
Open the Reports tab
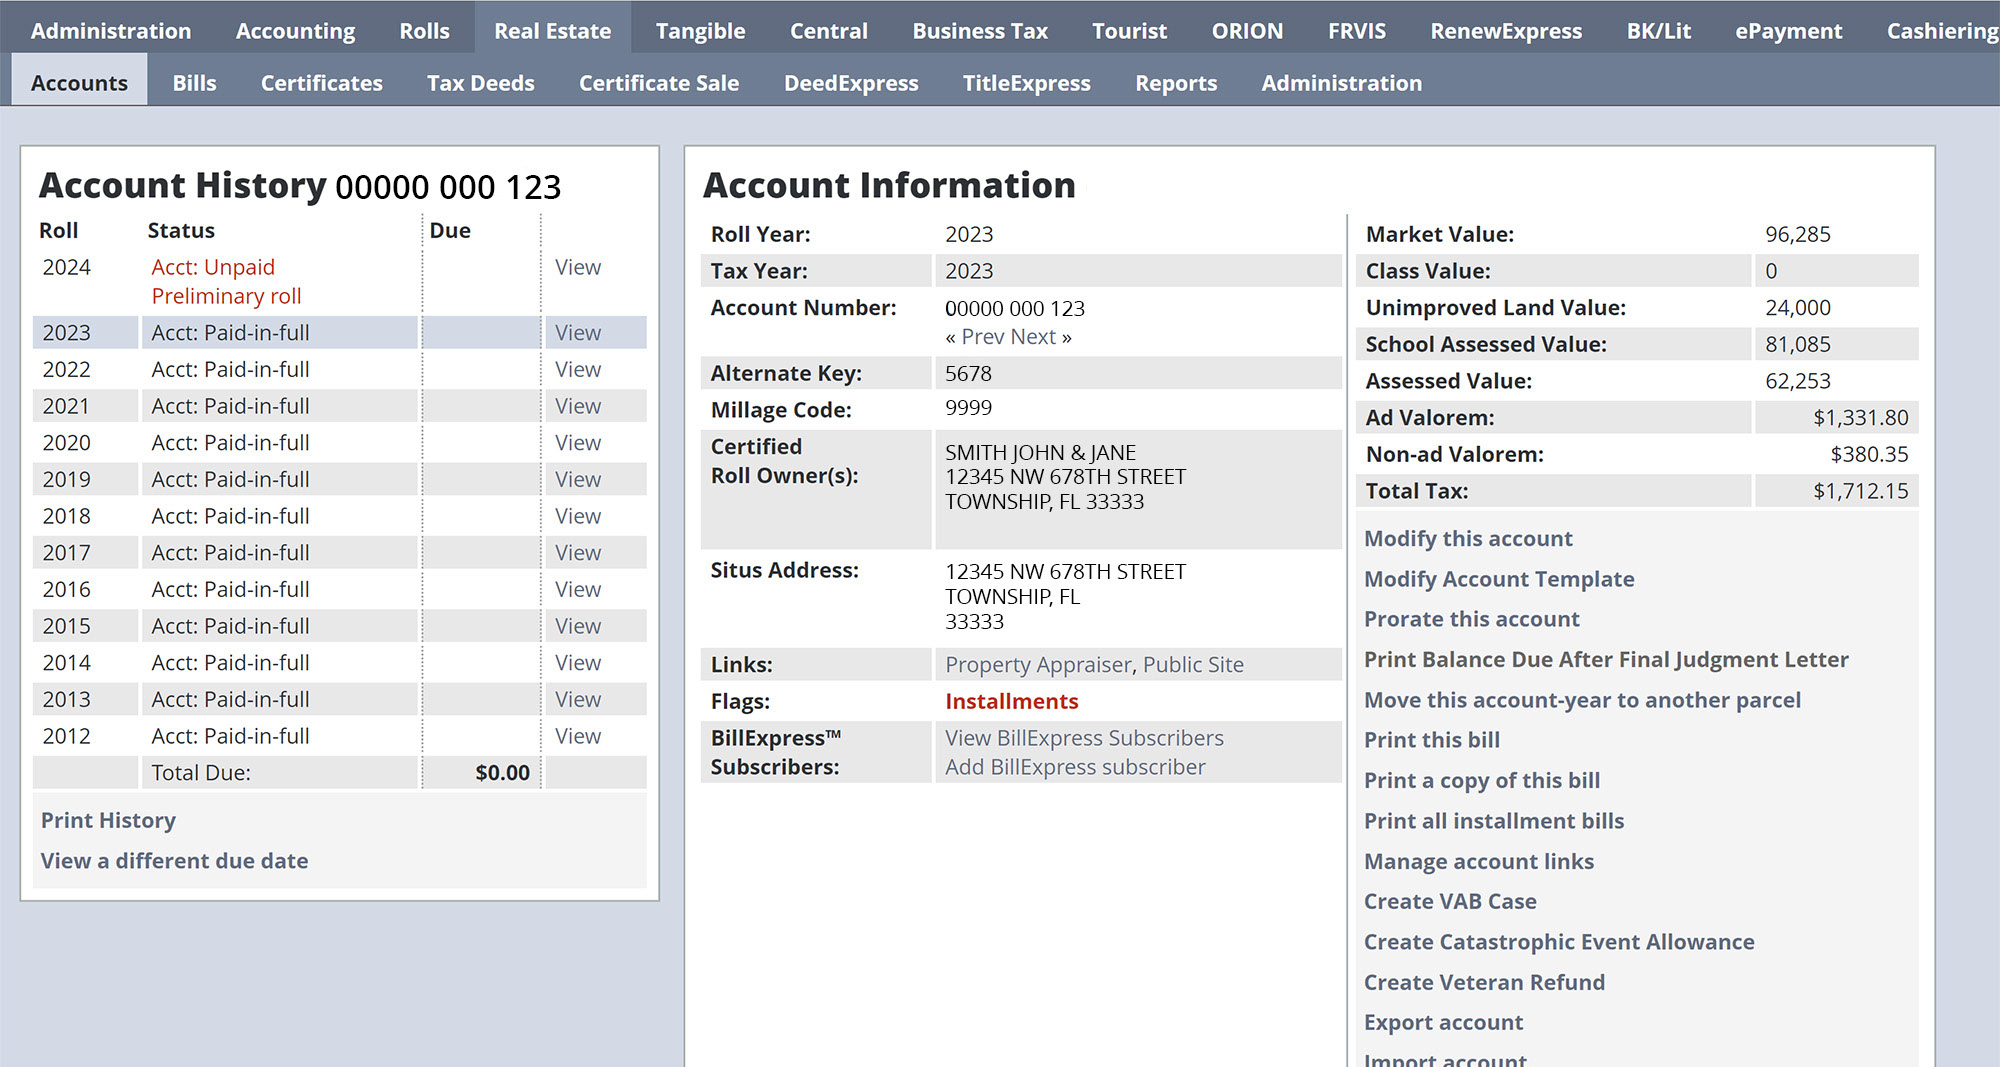pyautogui.click(x=1175, y=83)
